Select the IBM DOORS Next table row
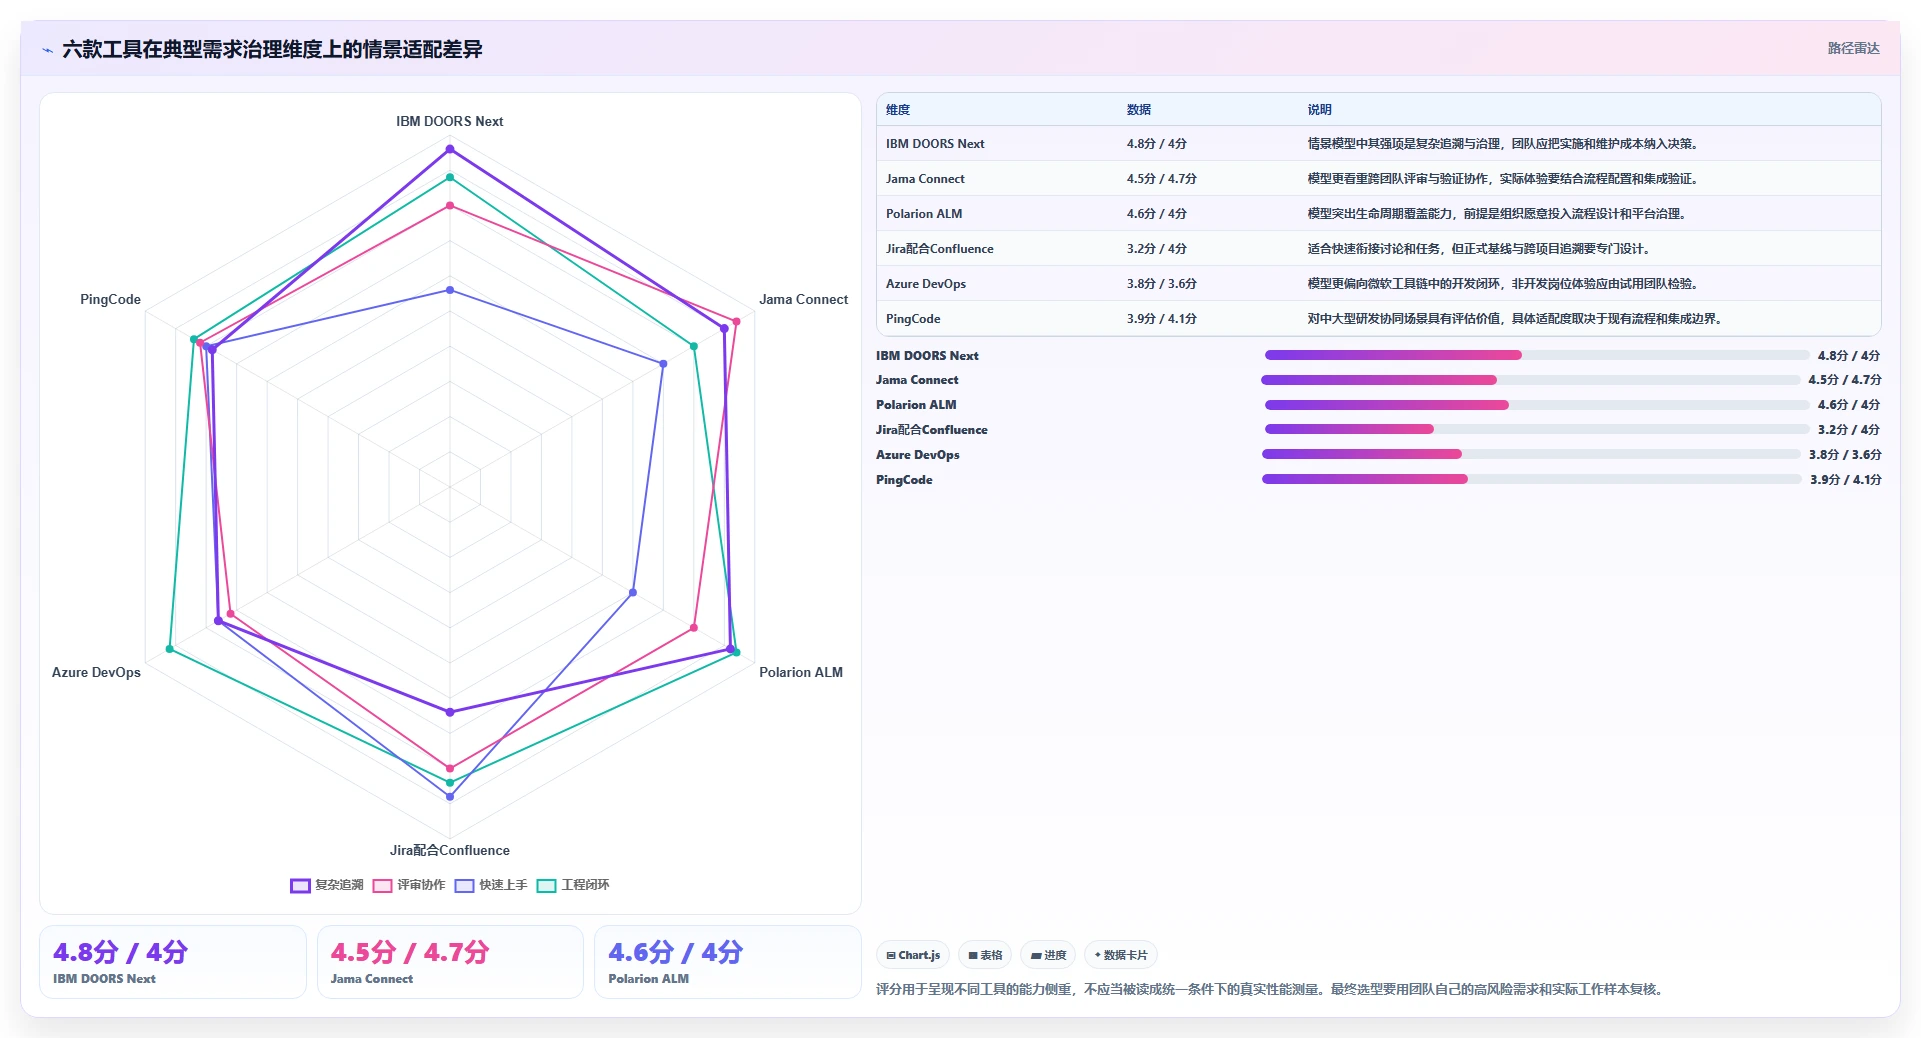 (1378, 144)
